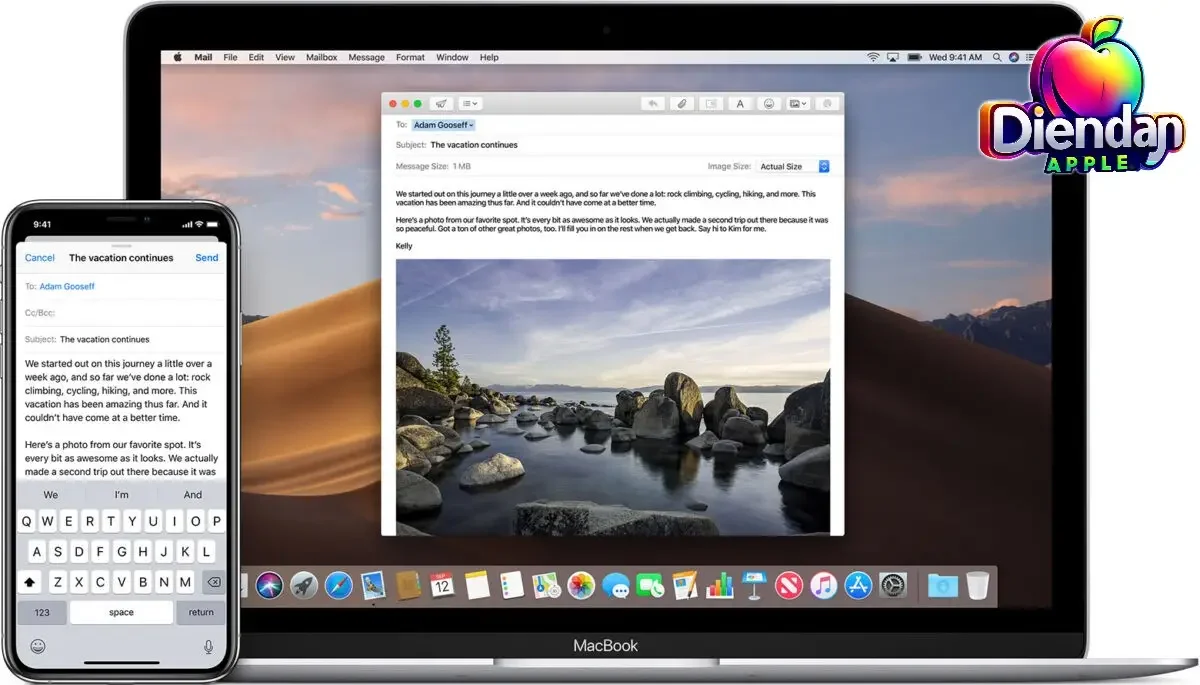
Task: Show the format bar with A button
Action: (x=740, y=103)
